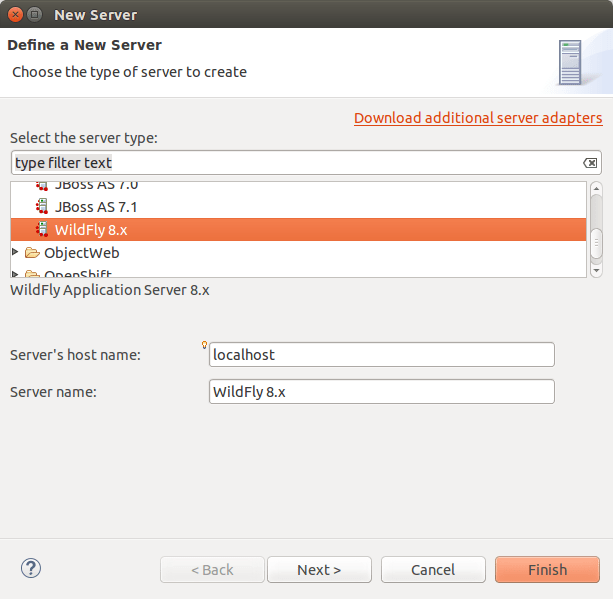Click the JBoss AS 7.1 server icon
613x599 pixels.
(x=42, y=206)
